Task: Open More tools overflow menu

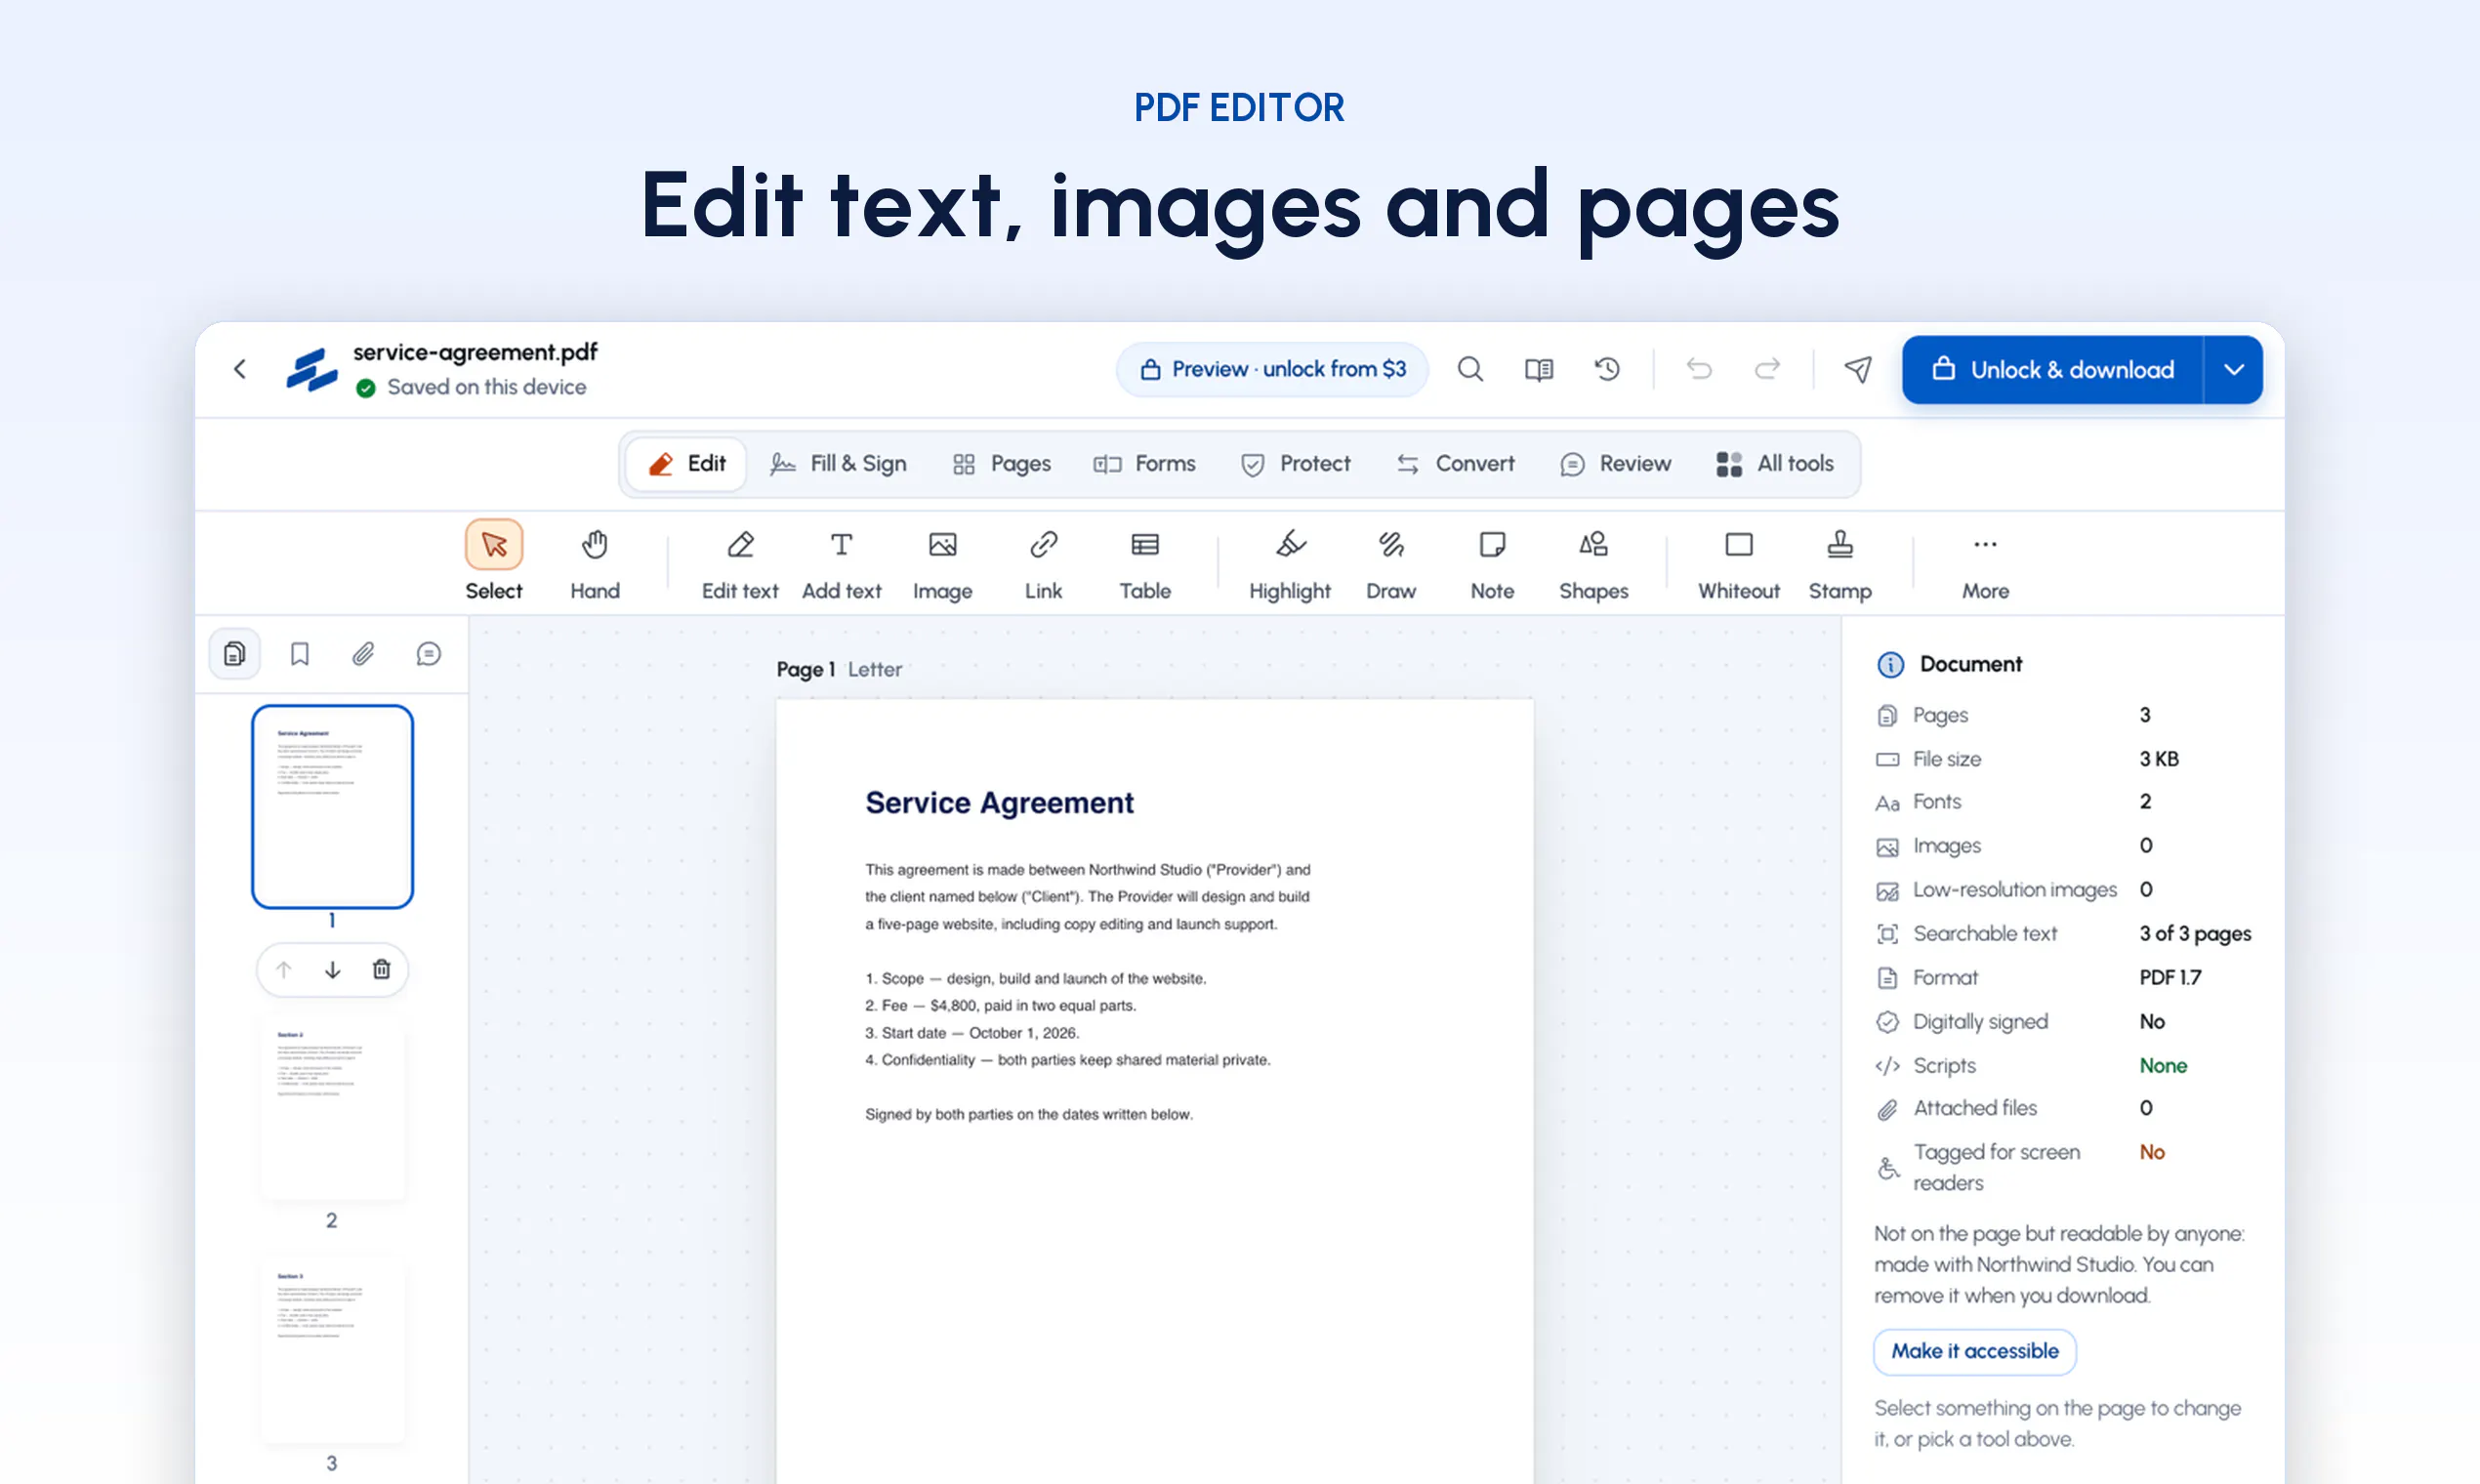Action: (x=1985, y=563)
